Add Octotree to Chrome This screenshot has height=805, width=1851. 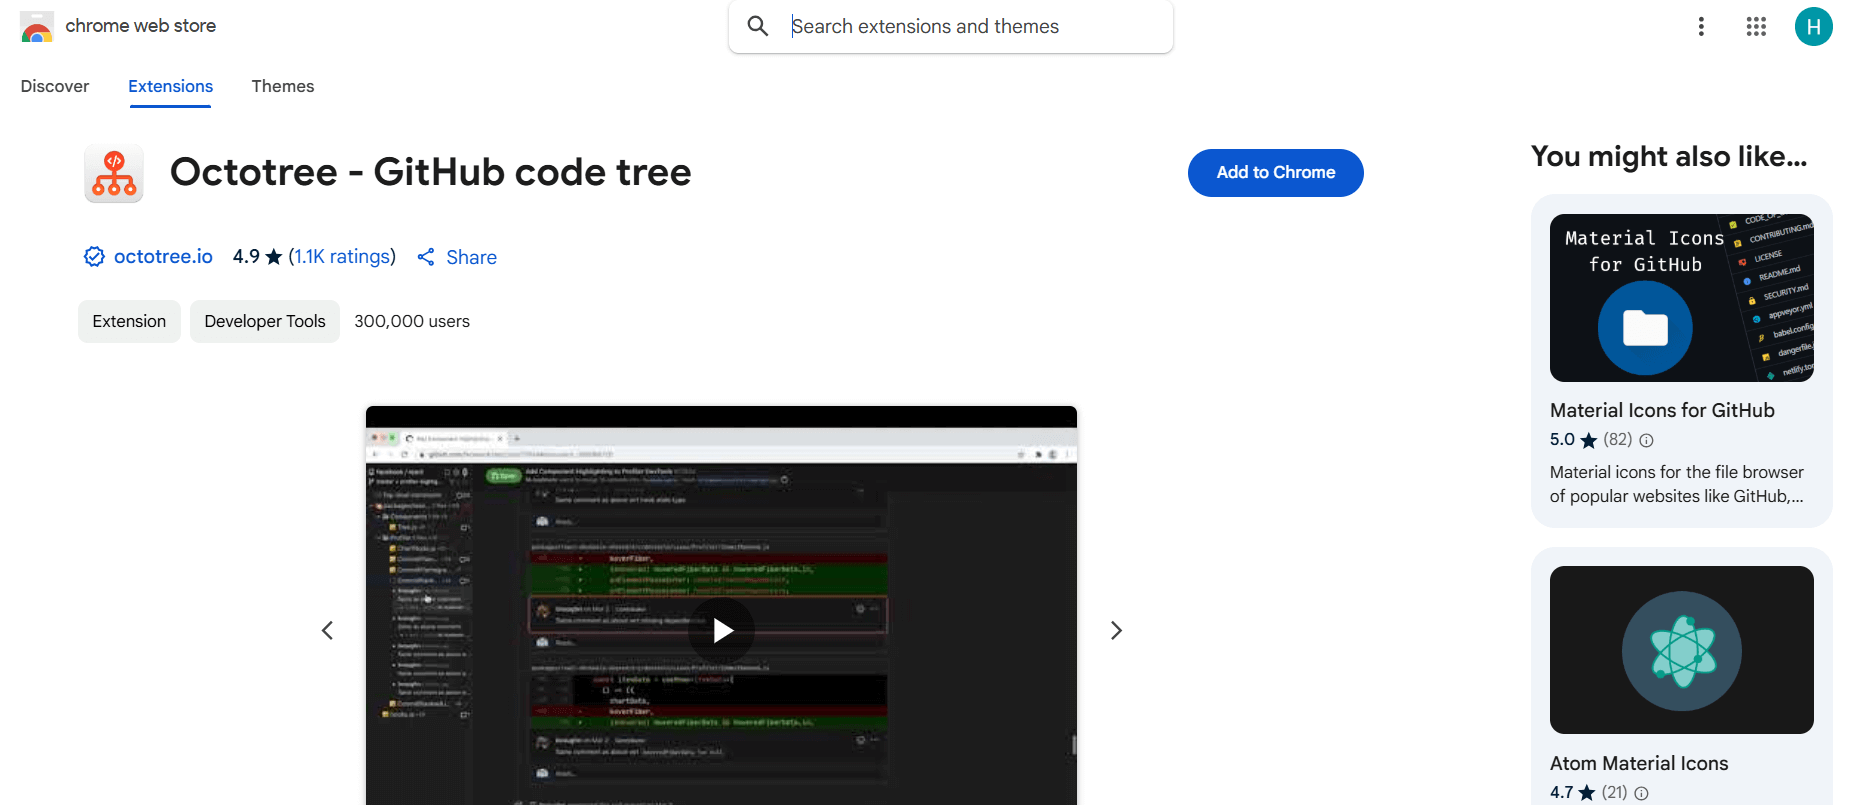coord(1275,173)
